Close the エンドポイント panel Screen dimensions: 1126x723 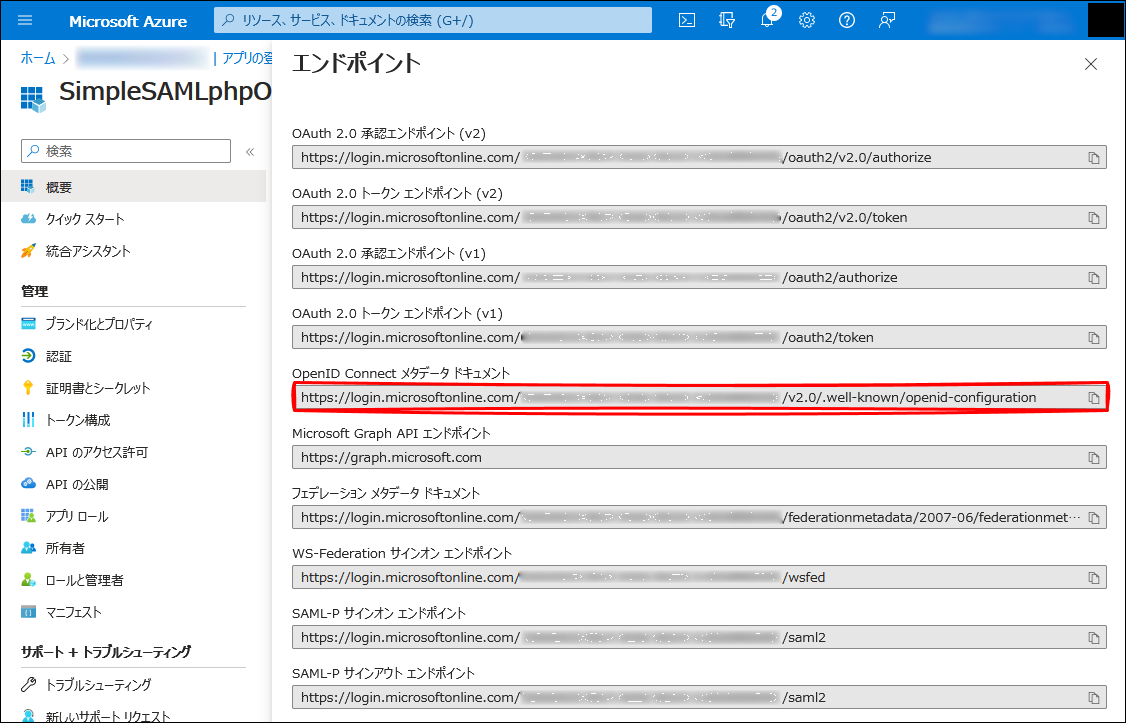tap(1091, 64)
